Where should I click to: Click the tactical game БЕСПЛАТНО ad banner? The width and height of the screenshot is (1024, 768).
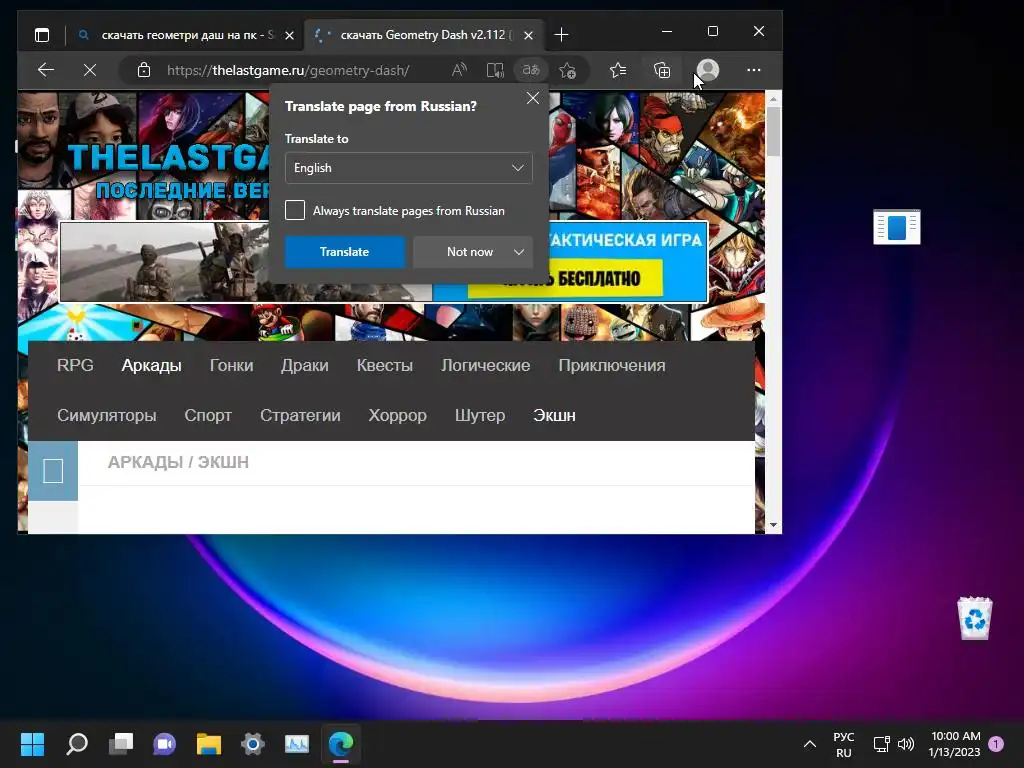click(383, 262)
